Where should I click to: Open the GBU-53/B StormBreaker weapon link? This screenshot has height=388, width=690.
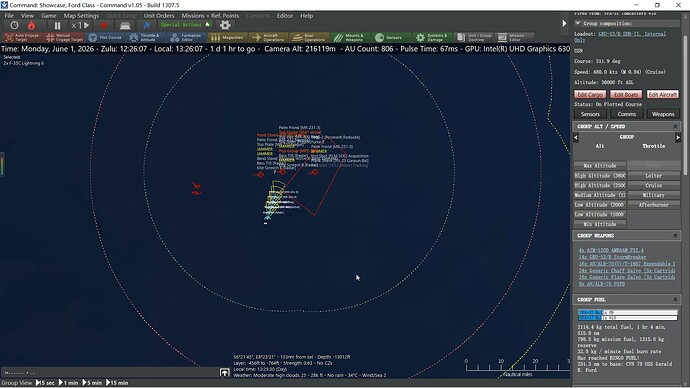[x=612, y=257]
